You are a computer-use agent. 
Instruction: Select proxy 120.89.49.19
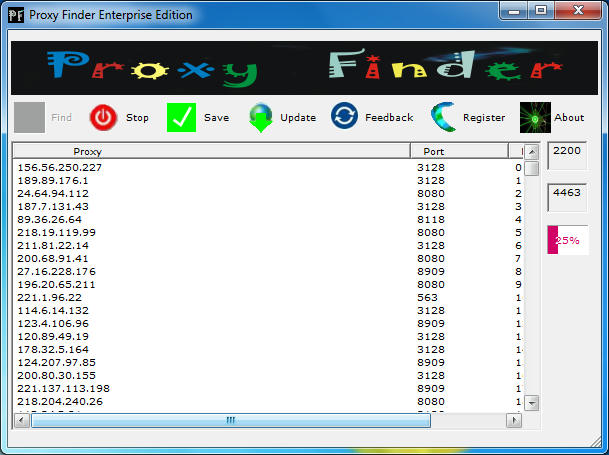[53, 336]
